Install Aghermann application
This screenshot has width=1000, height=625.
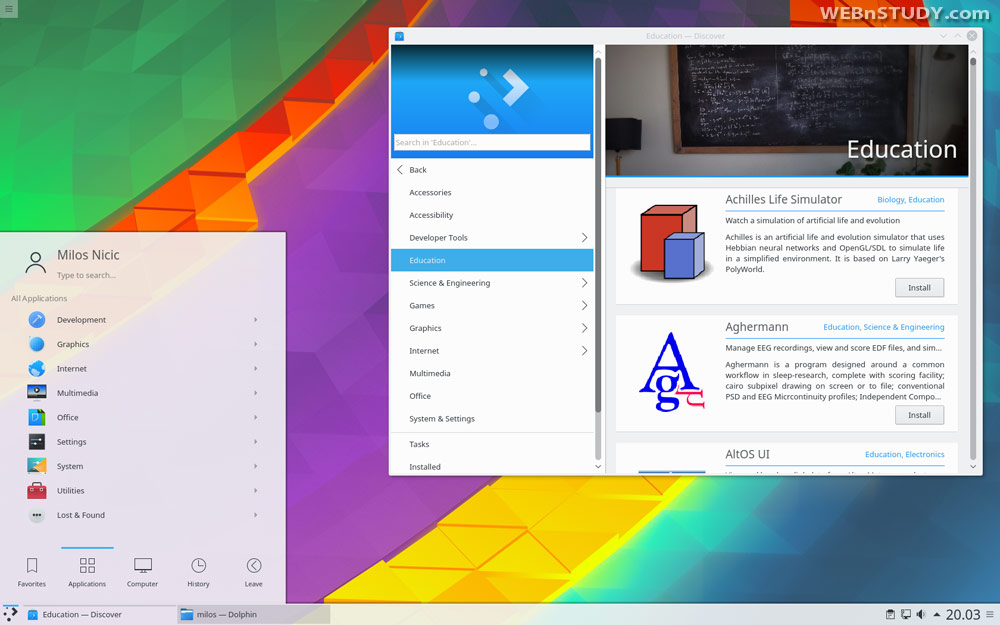pos(919,415)
